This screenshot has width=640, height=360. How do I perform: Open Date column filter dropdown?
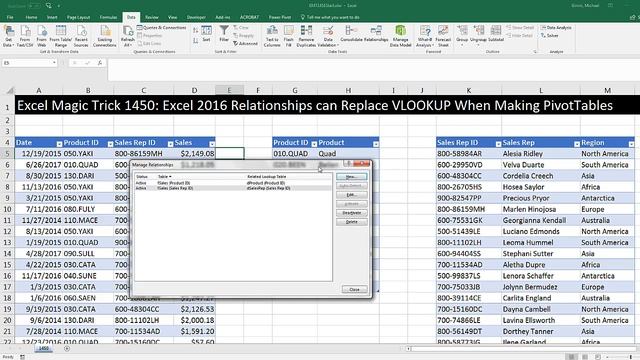tap(59, 144)
